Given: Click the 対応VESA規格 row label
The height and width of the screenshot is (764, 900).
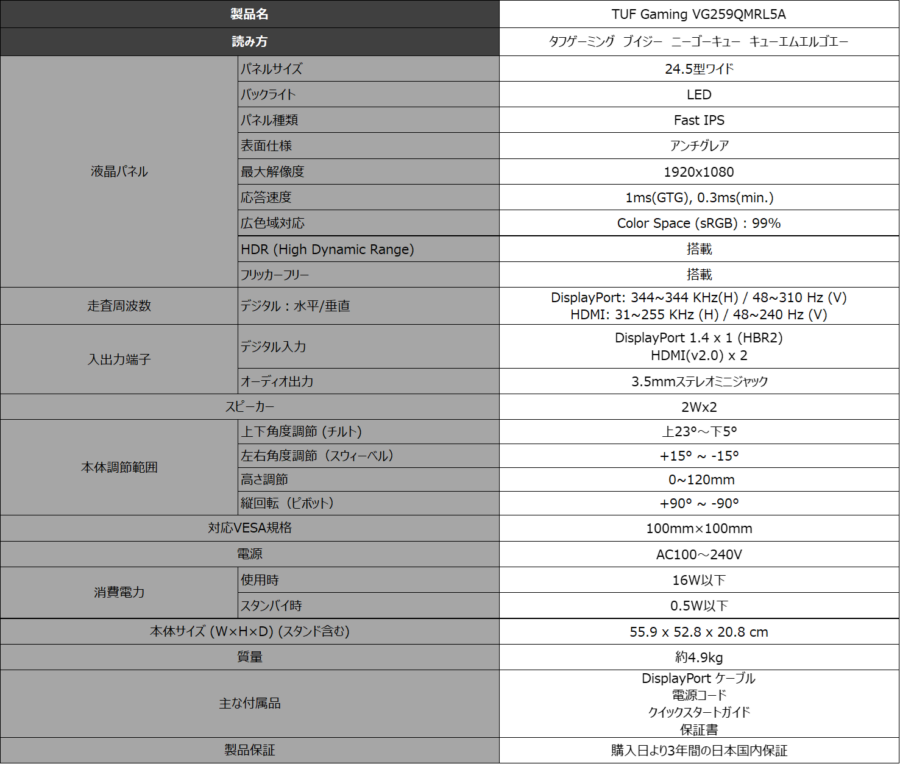Looking at the screenshot, I should click(249, 527).
